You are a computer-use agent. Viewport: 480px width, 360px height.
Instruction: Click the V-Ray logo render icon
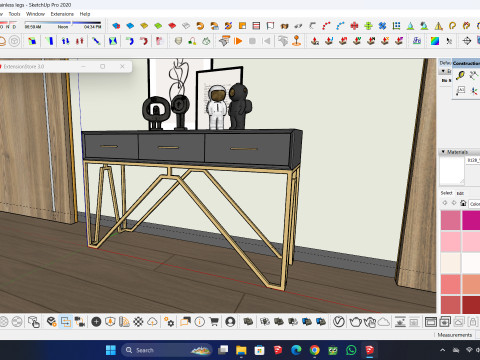tap(339, 322)
